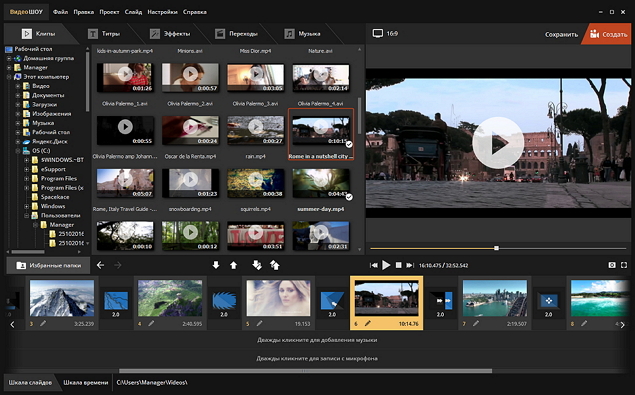Open the 16:9 aspect ratio selector
The width and height of the screenshot is (635, 395).
tap(385, 33)
